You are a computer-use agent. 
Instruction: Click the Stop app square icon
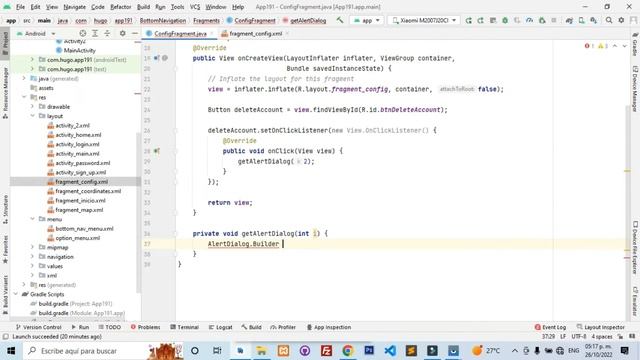click(x=554, y=20)
